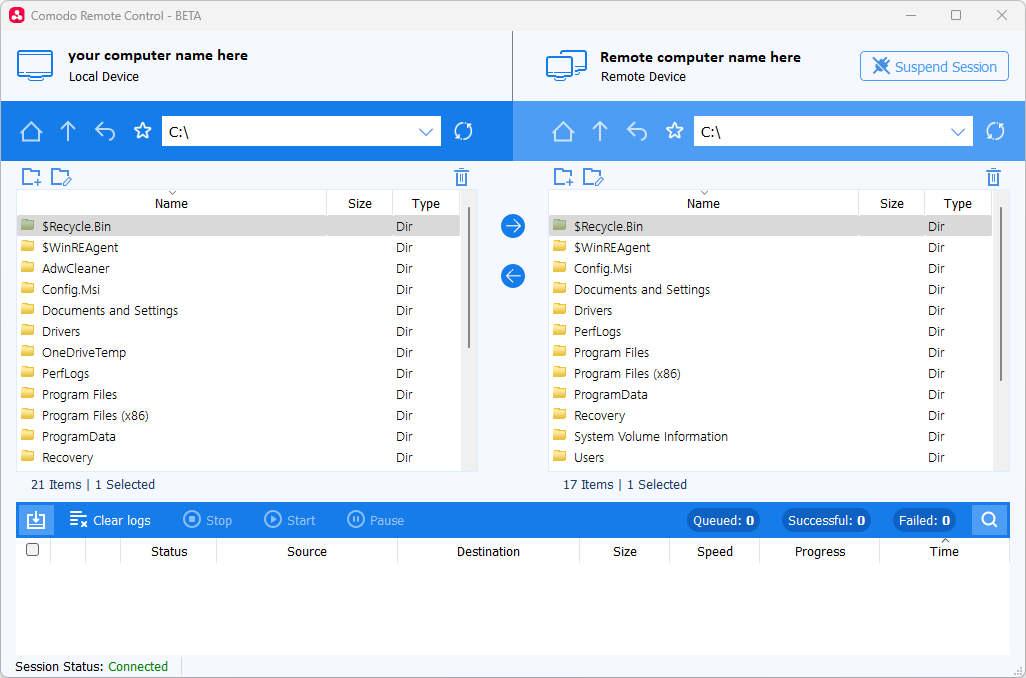Screen dimensions: 1026x678
Task: Click the local pane Home icon
Action: tap(32, 131)
